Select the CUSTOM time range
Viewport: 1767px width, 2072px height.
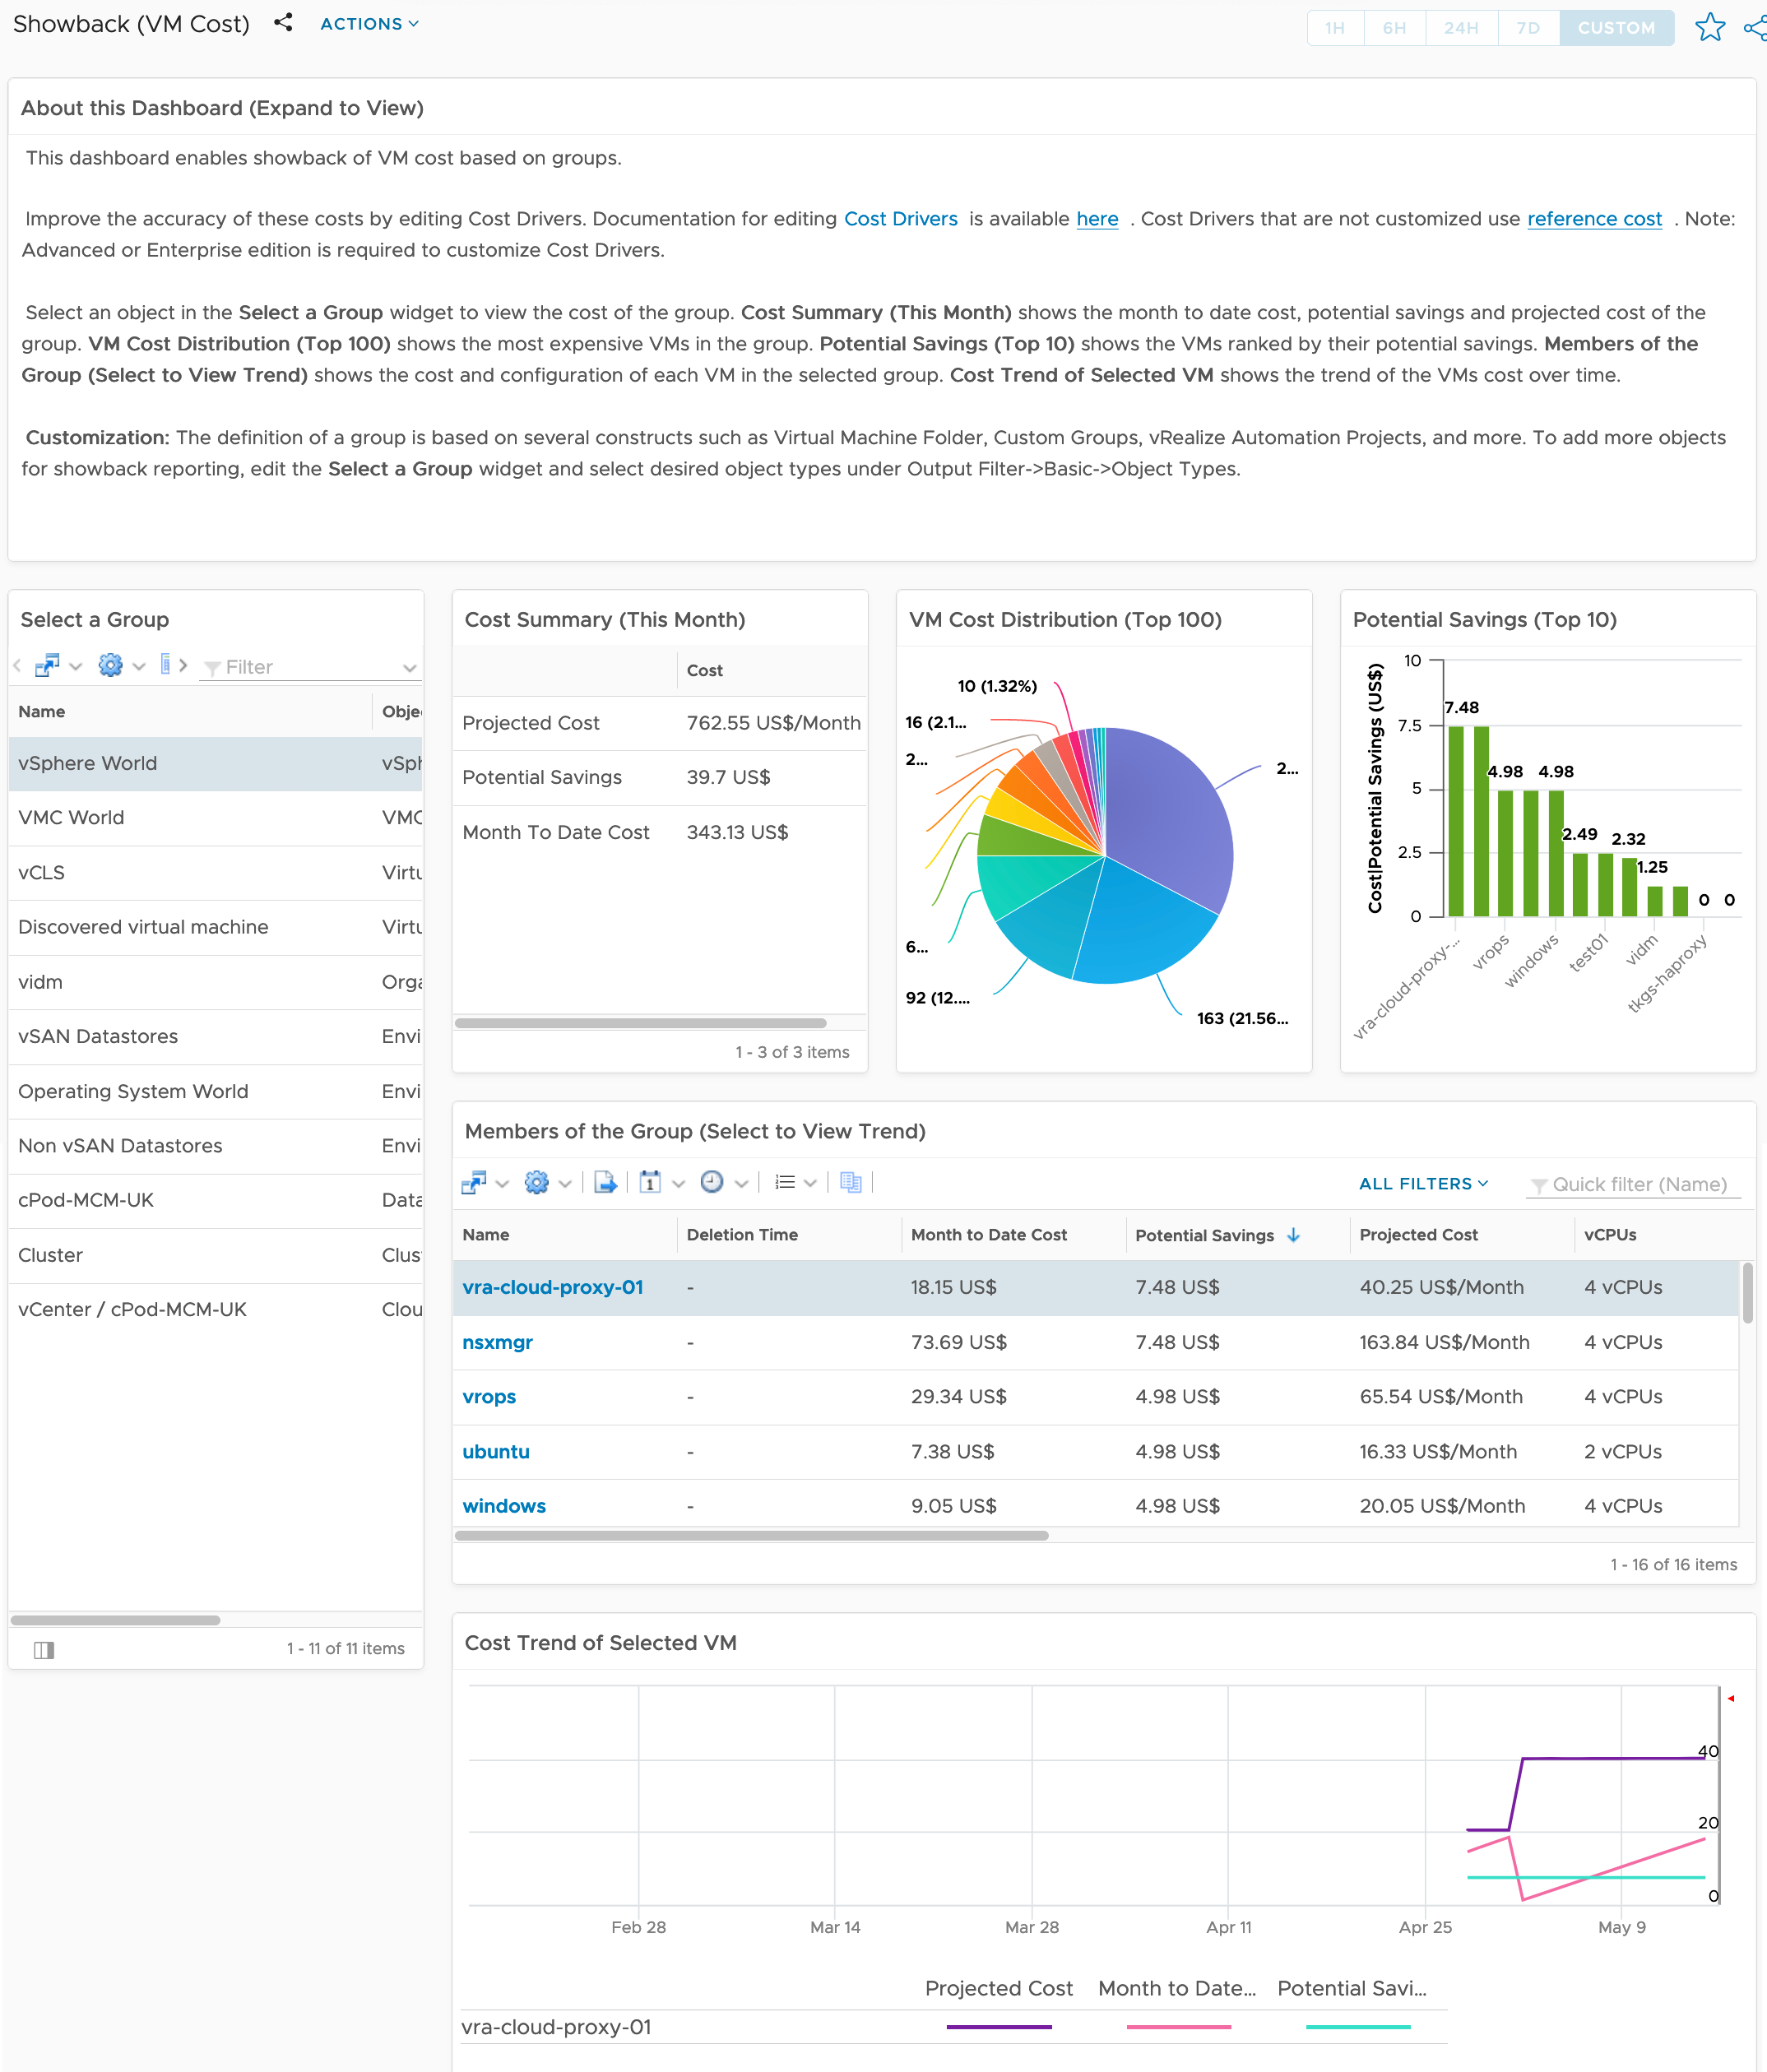pos(1616,28)
